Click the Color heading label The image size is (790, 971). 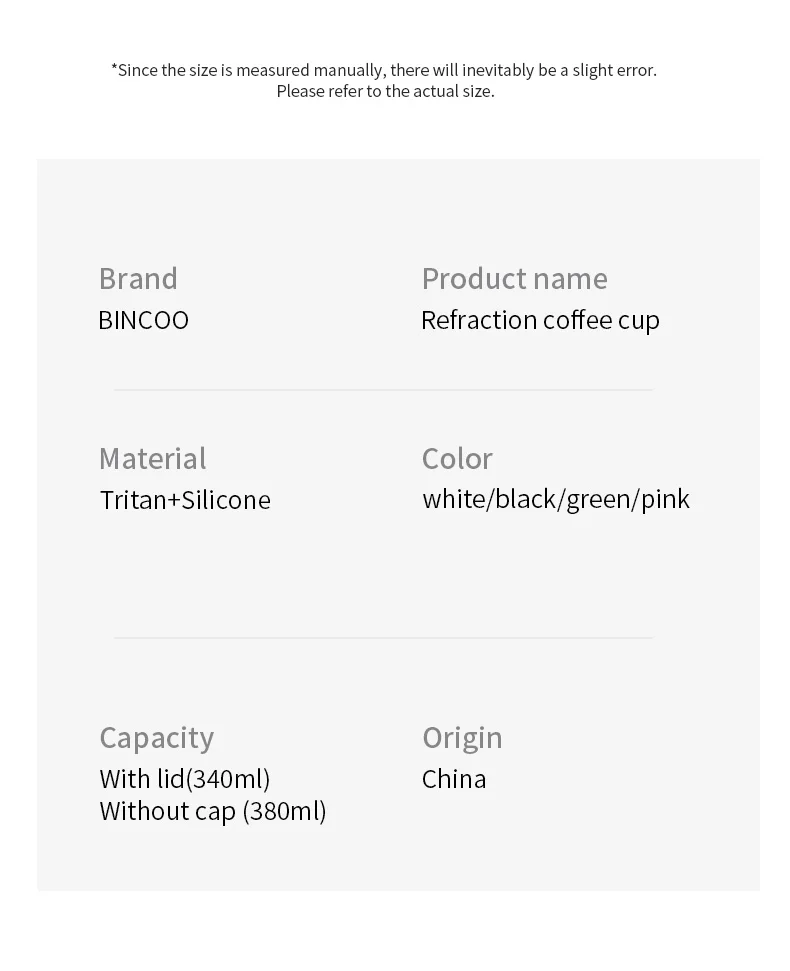[457, 459]
